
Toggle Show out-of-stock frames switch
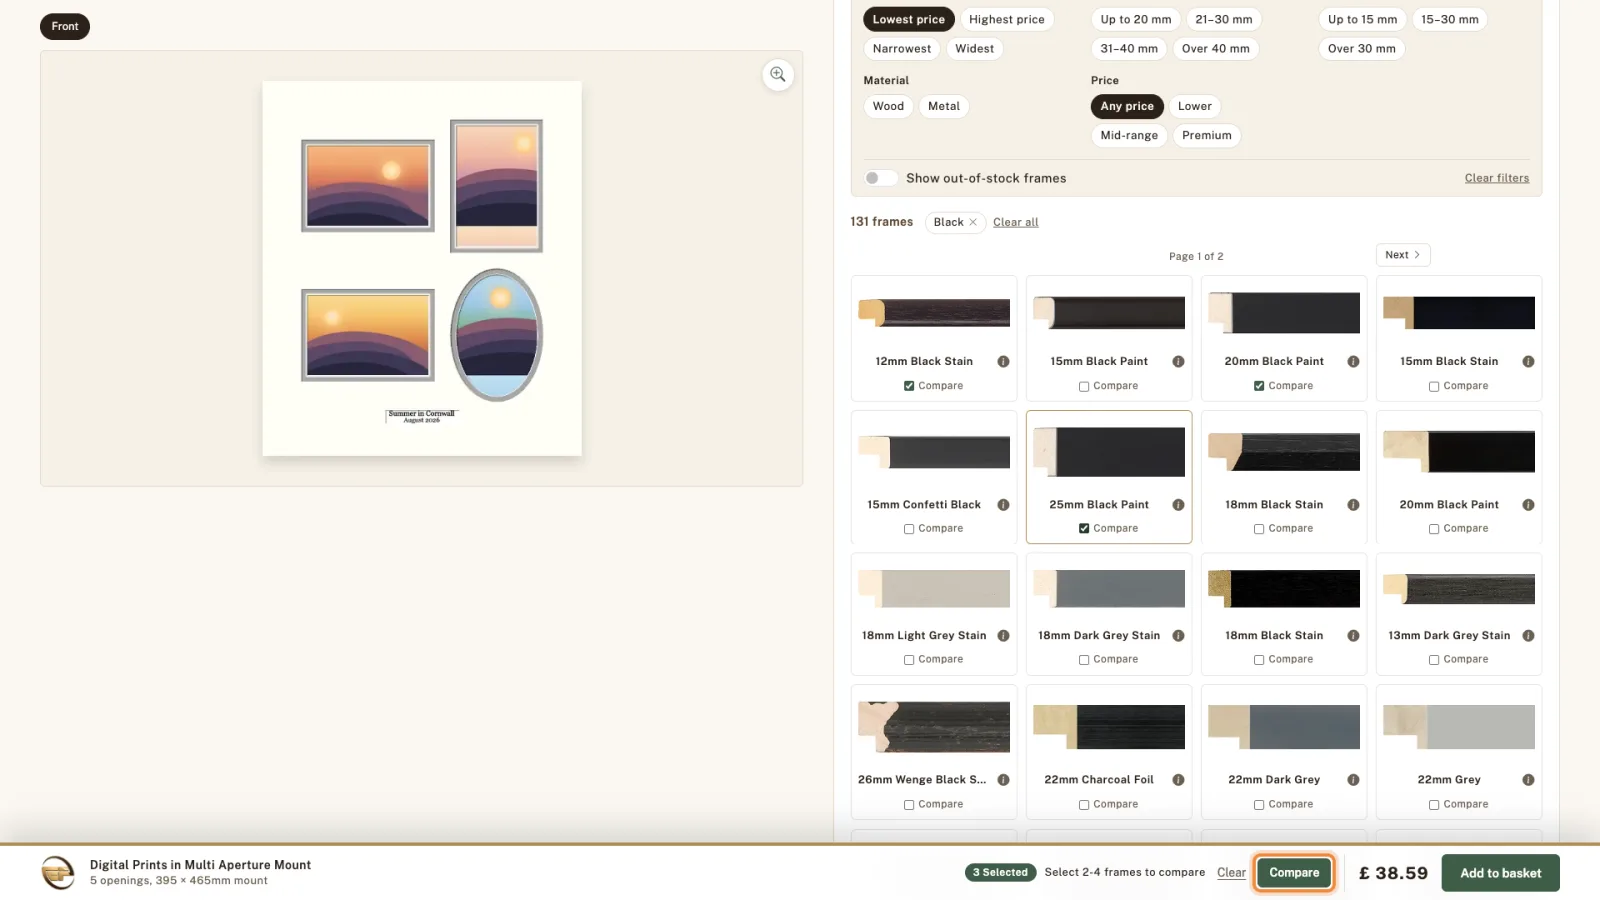pos(880,178)
